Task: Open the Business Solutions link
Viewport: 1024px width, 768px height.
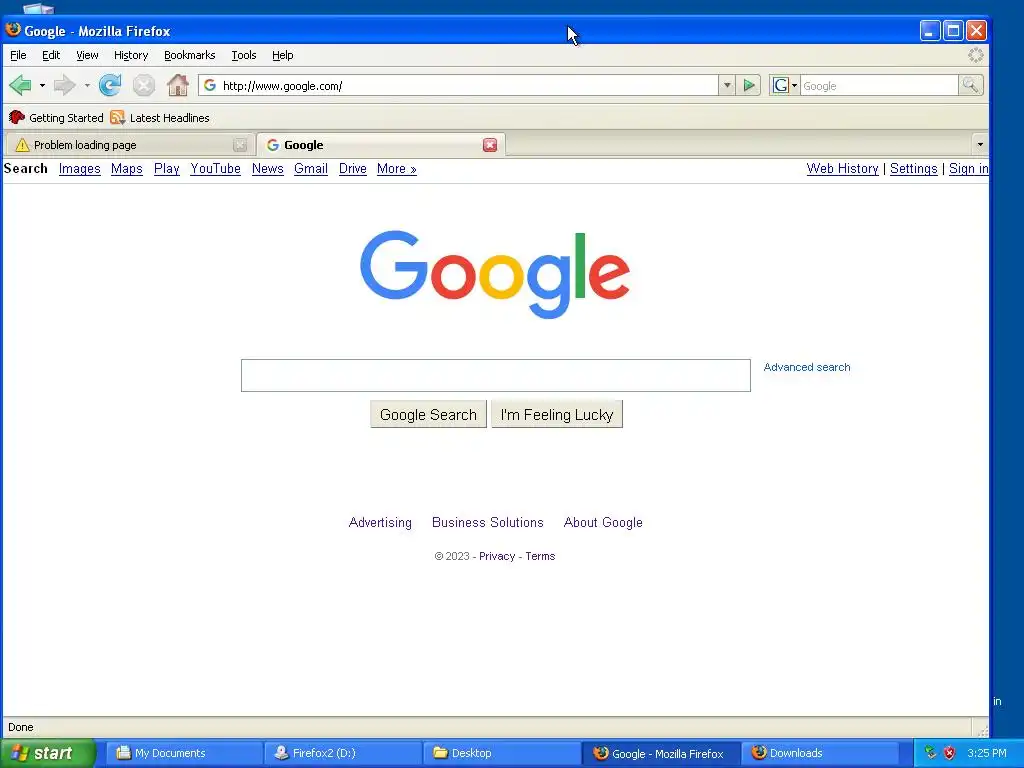Action: pos(488,522)
